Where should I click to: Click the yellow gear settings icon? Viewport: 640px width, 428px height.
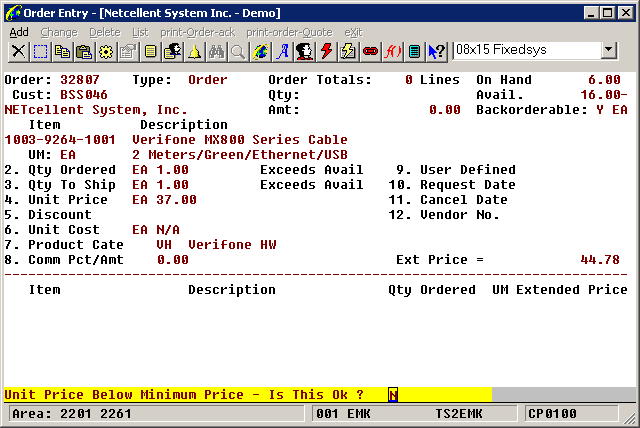(107, 52)
